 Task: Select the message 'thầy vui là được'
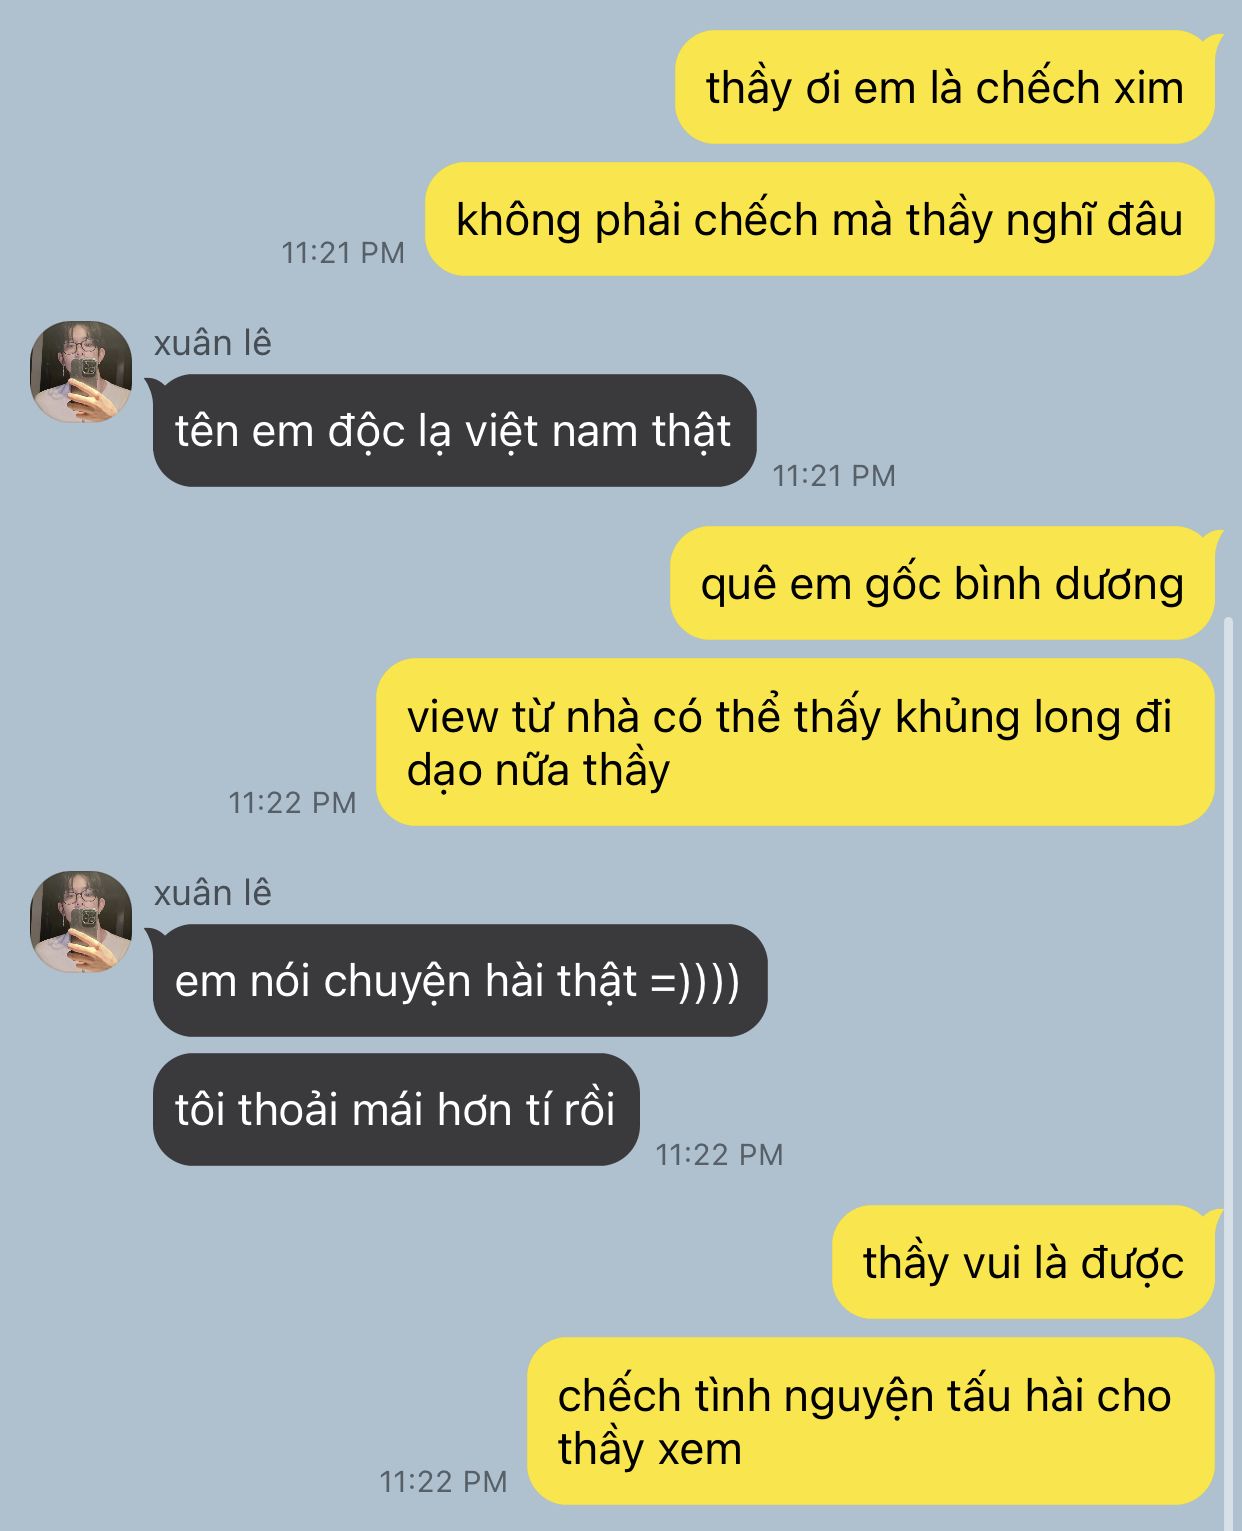click(x=1024, y=1262)
